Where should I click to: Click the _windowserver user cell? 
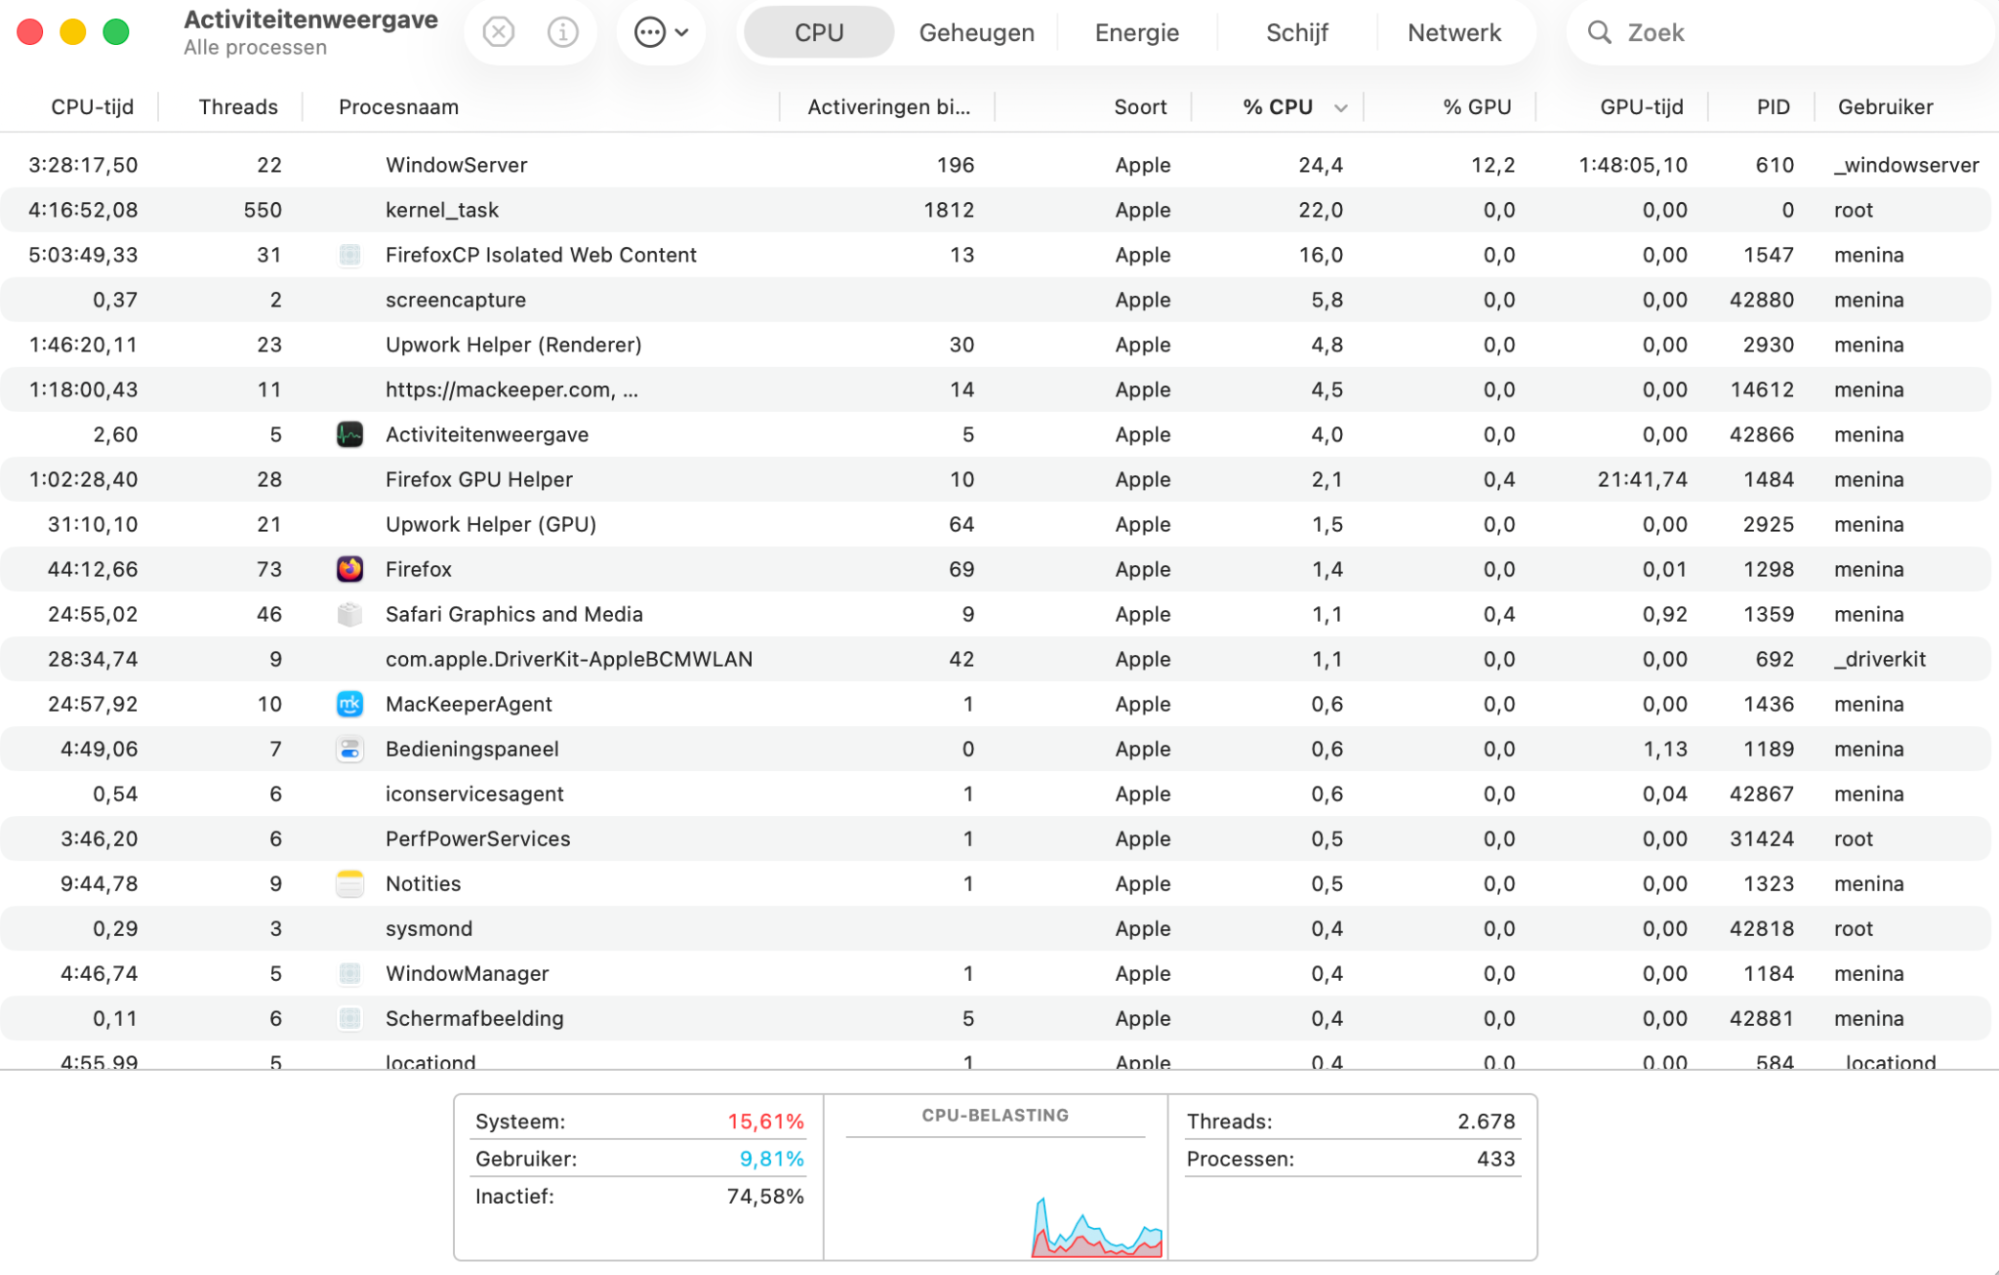[x=1906, y=165]
